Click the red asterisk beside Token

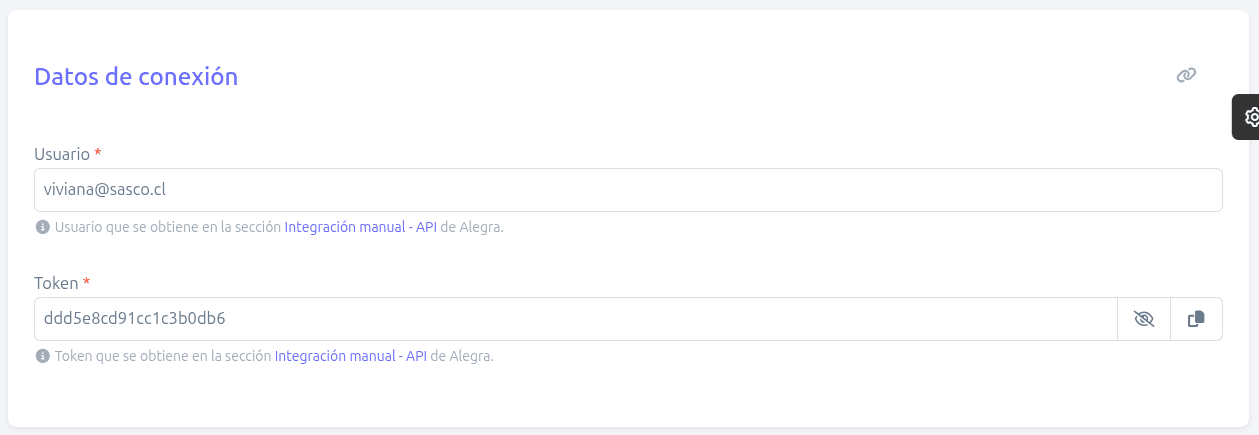(x=87, y=282)
